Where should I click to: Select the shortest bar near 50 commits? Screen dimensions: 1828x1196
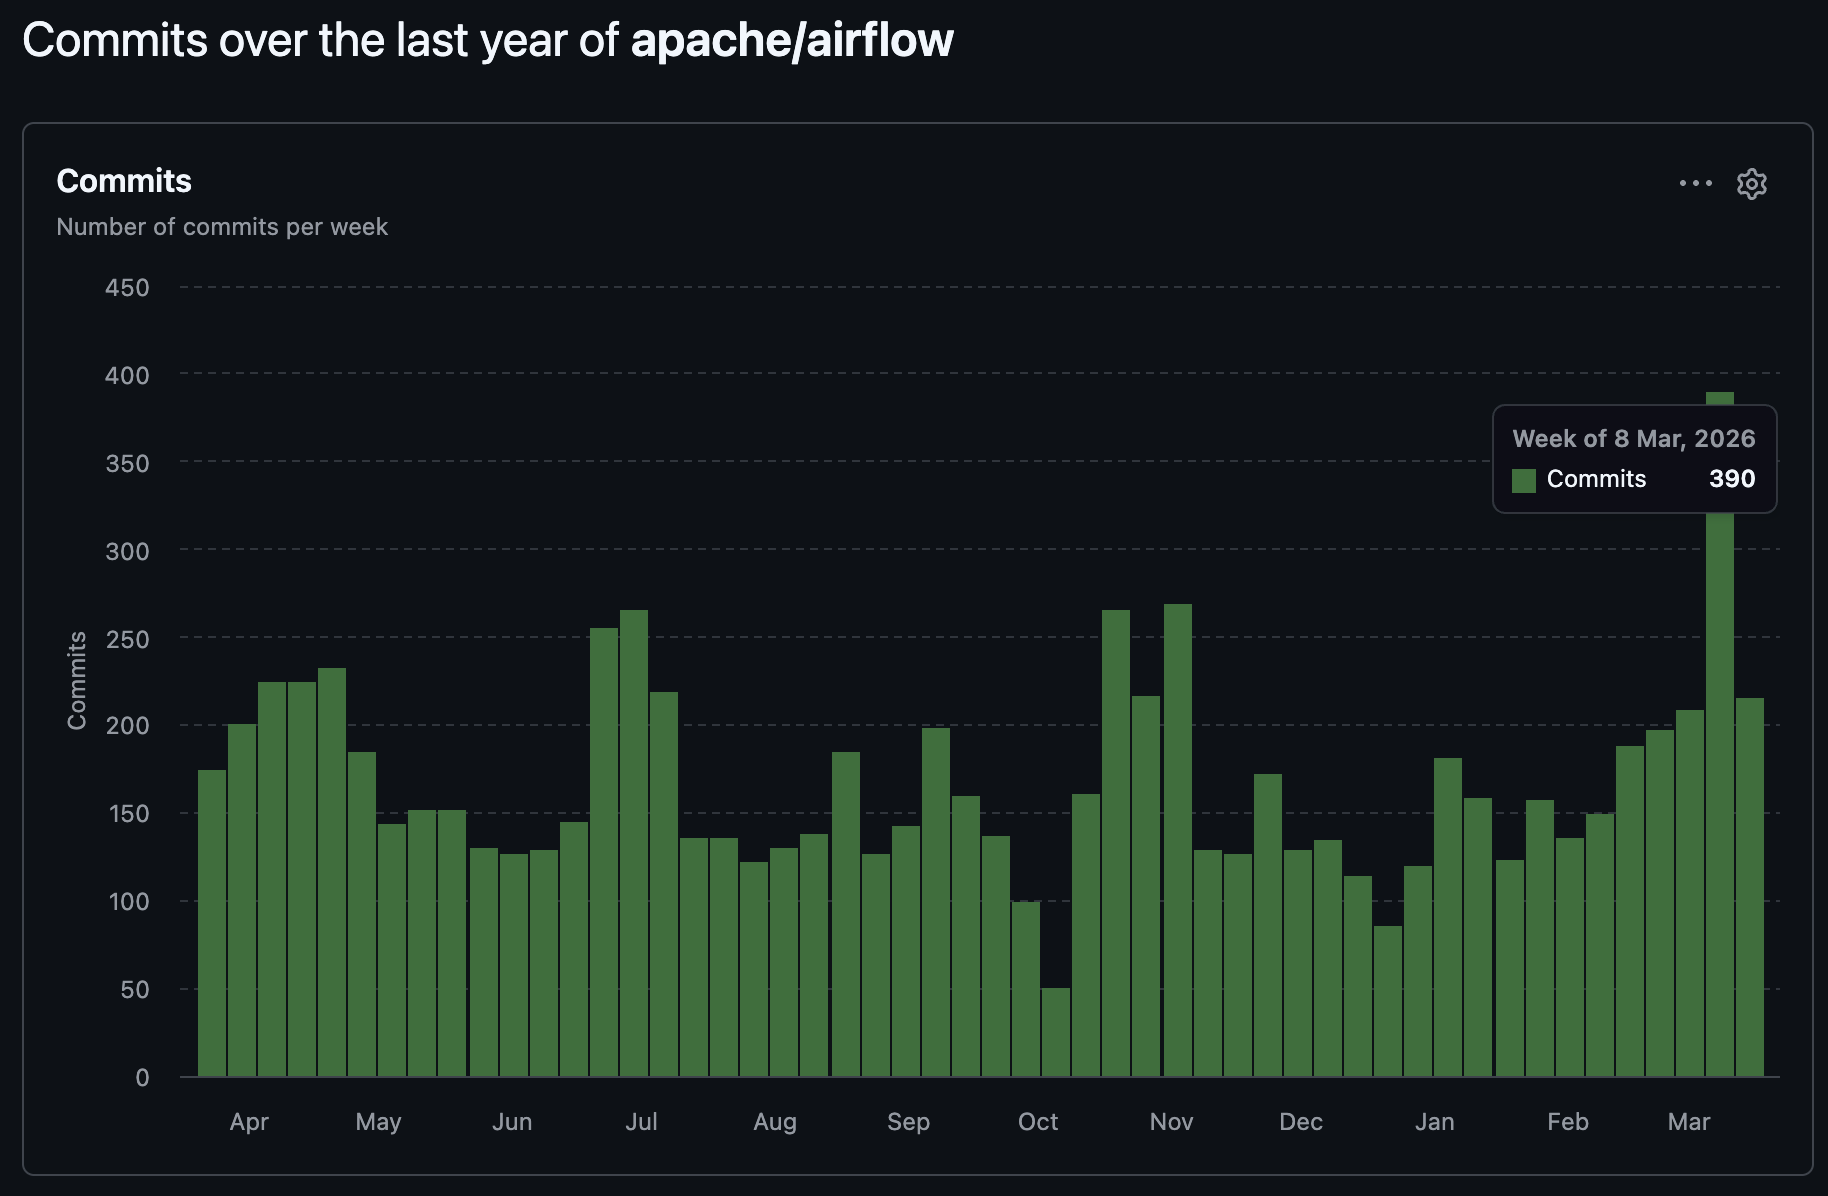pyautogui.click(x=1055, y=1032)
